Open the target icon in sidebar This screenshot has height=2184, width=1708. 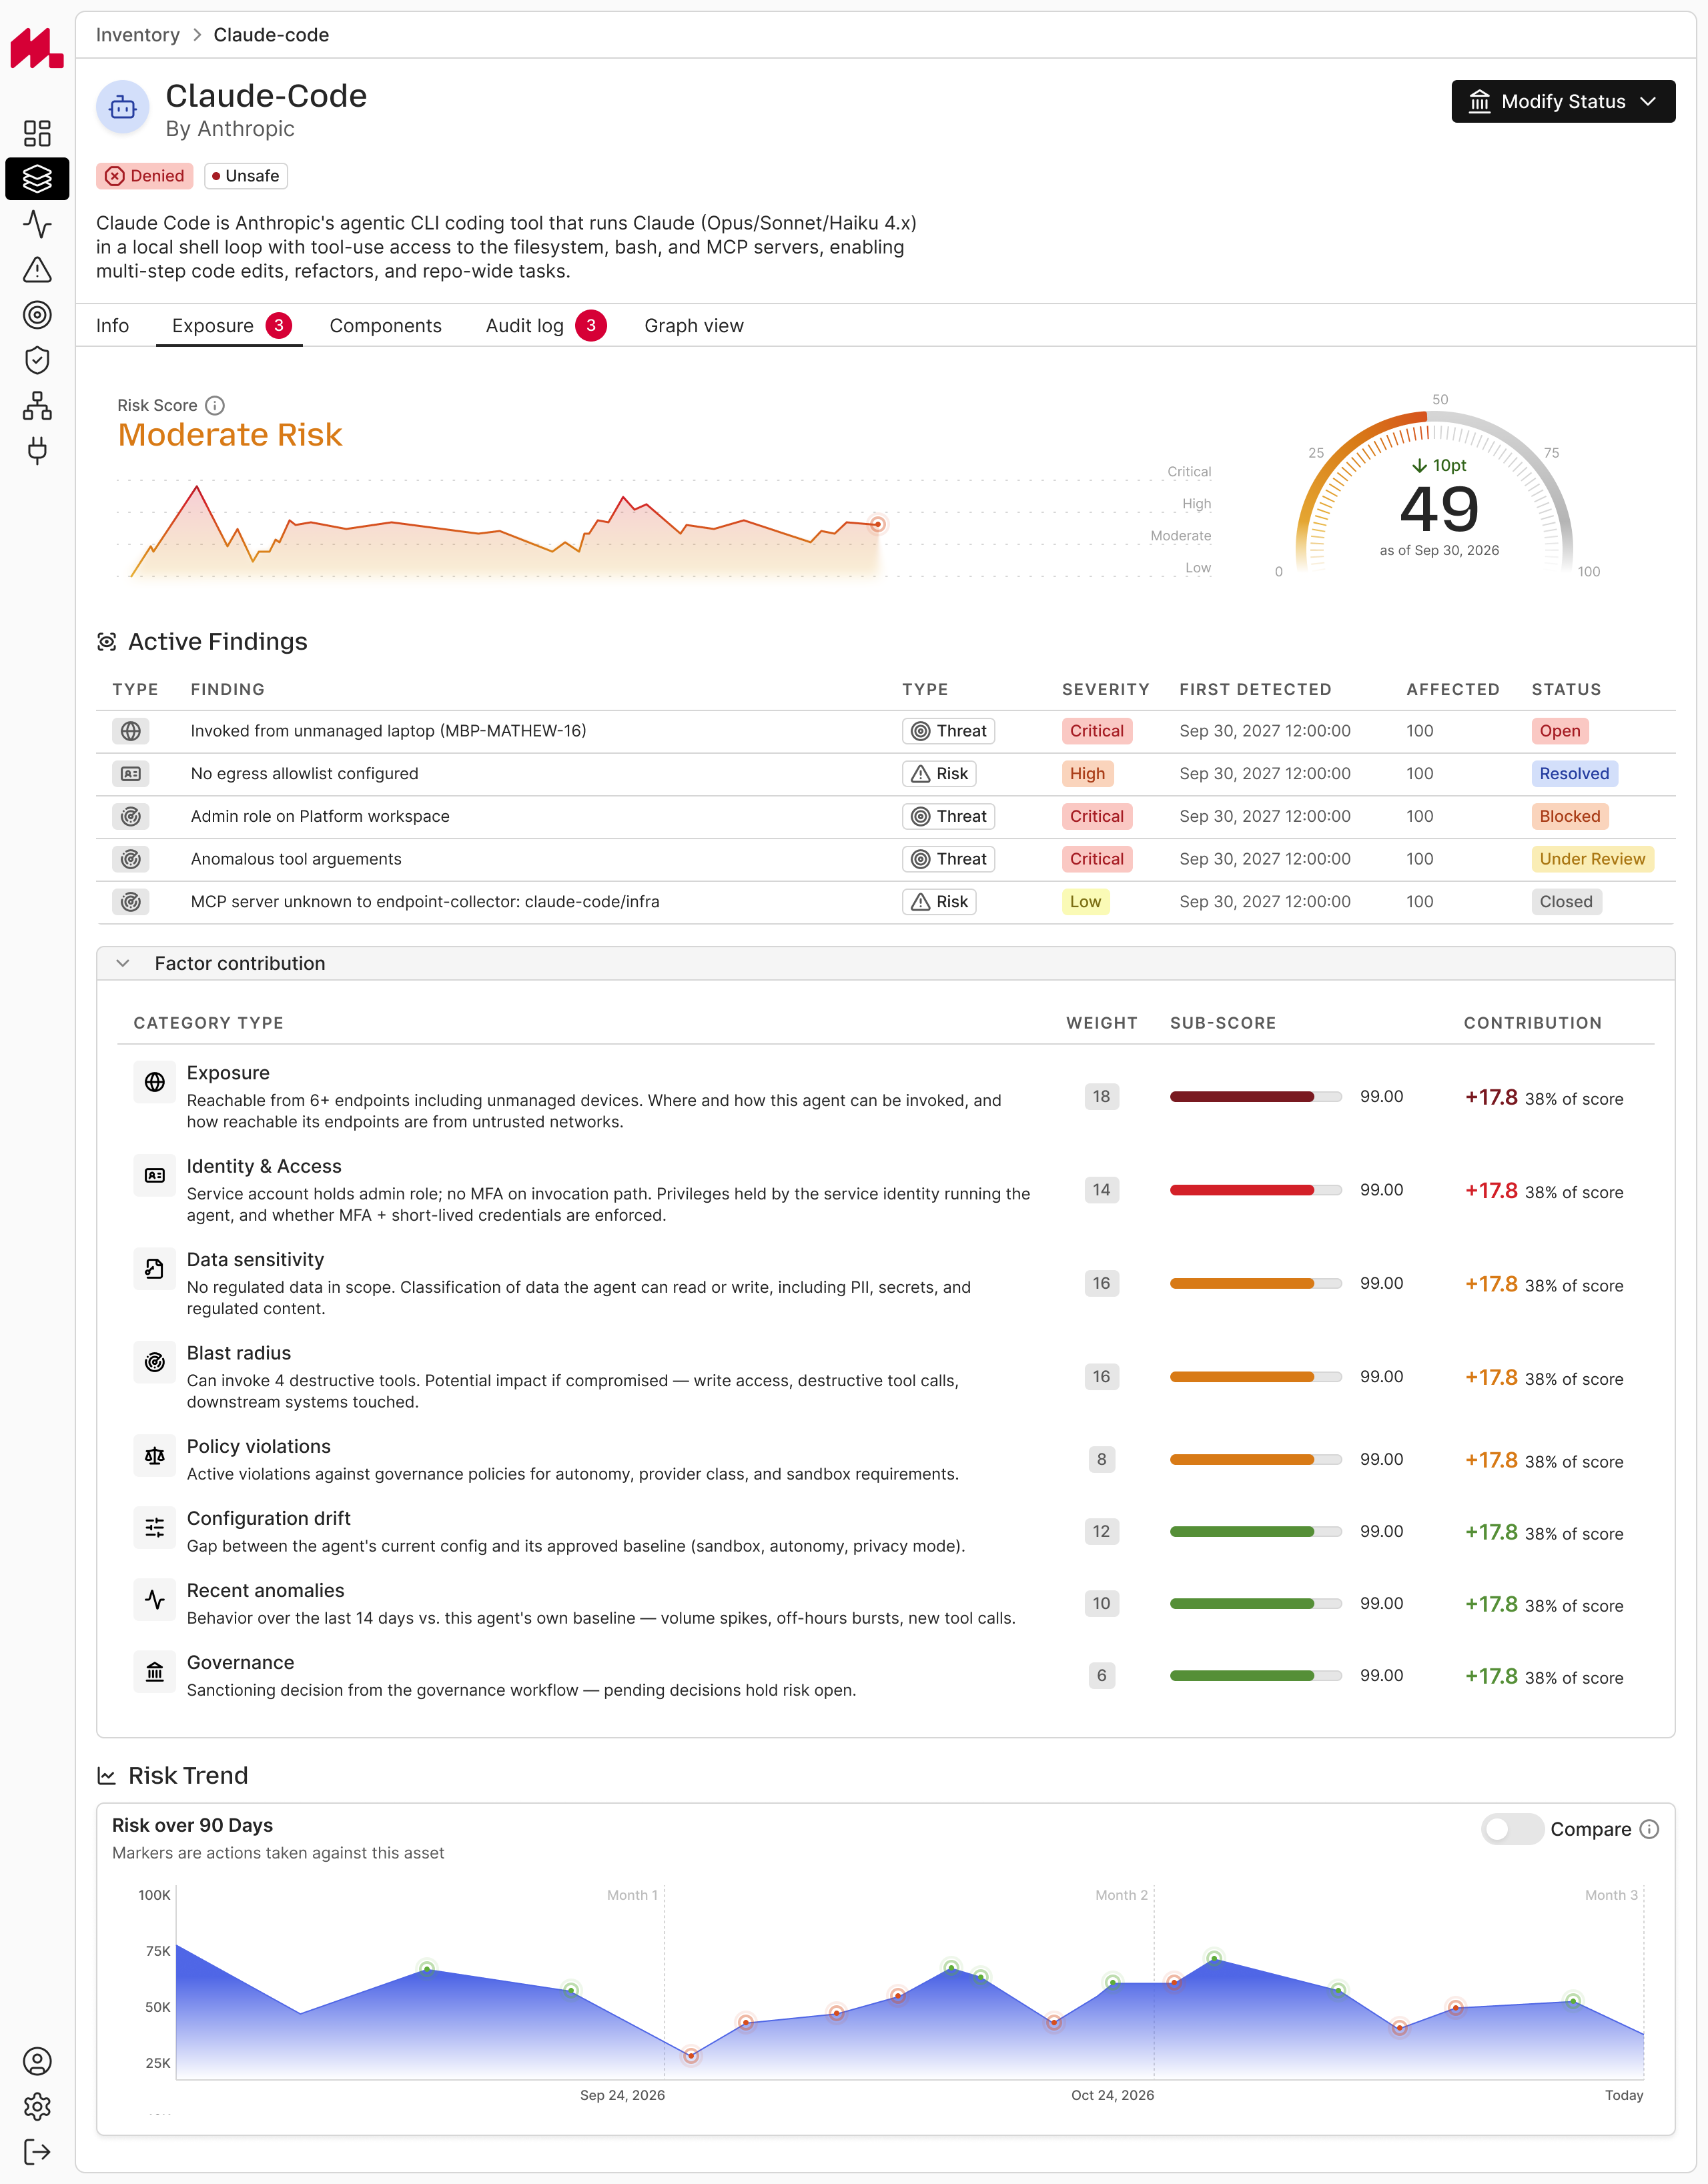(37, 315)
